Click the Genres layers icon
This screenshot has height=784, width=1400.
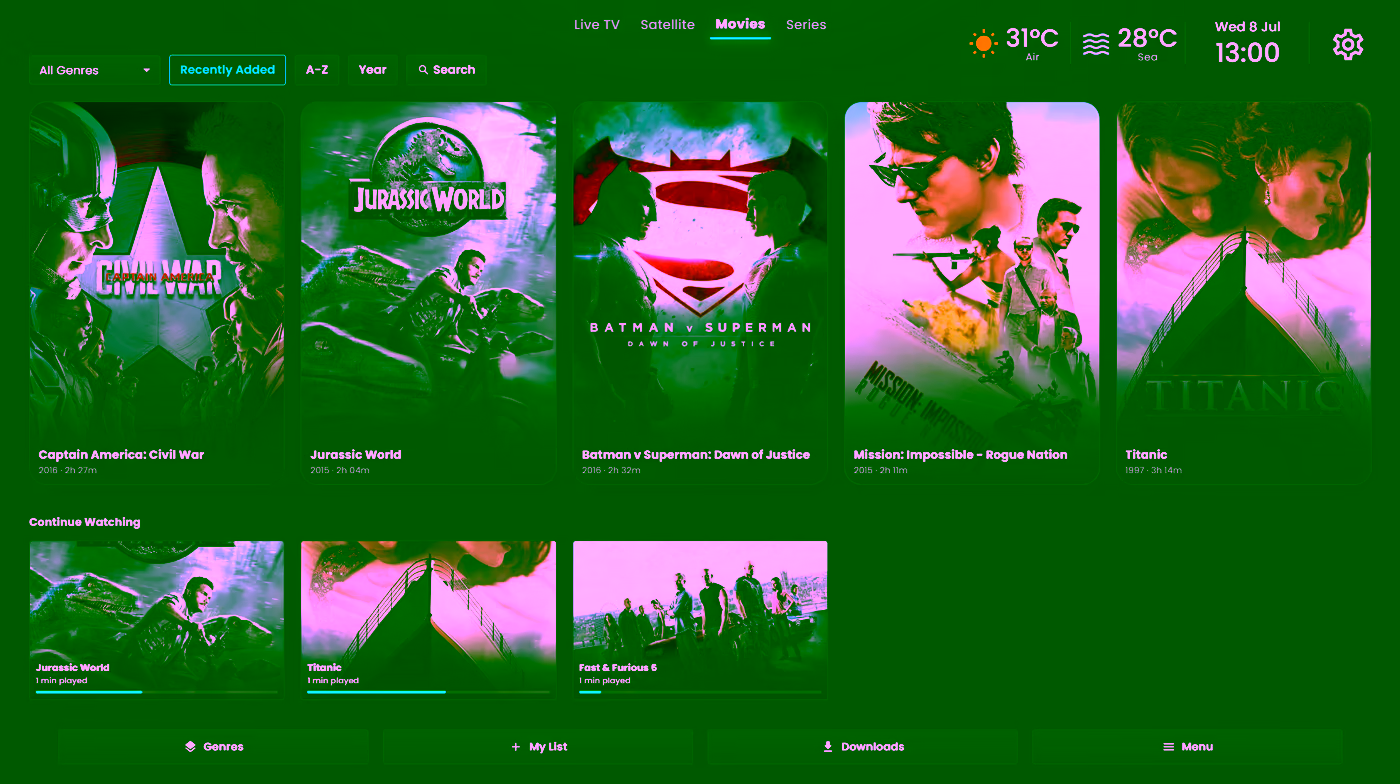pos(190,747)
